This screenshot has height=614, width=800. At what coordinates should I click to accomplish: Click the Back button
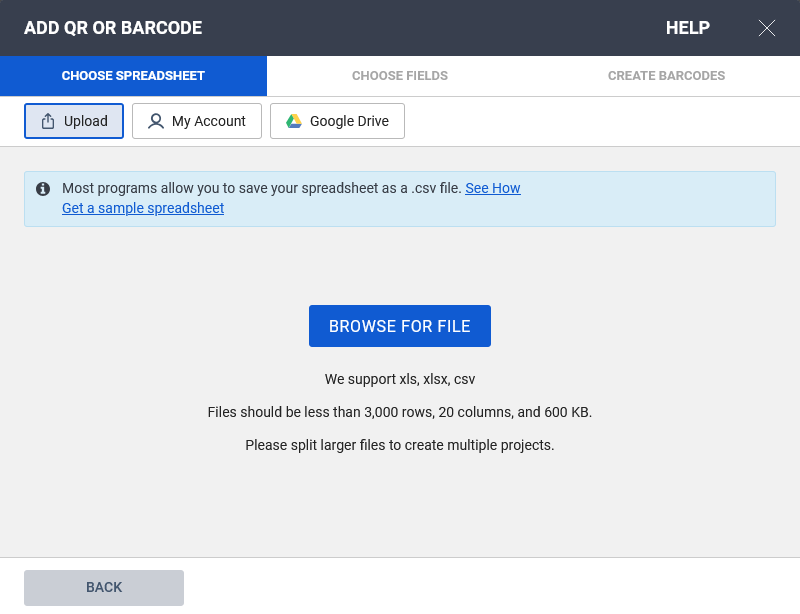(104, 587)
